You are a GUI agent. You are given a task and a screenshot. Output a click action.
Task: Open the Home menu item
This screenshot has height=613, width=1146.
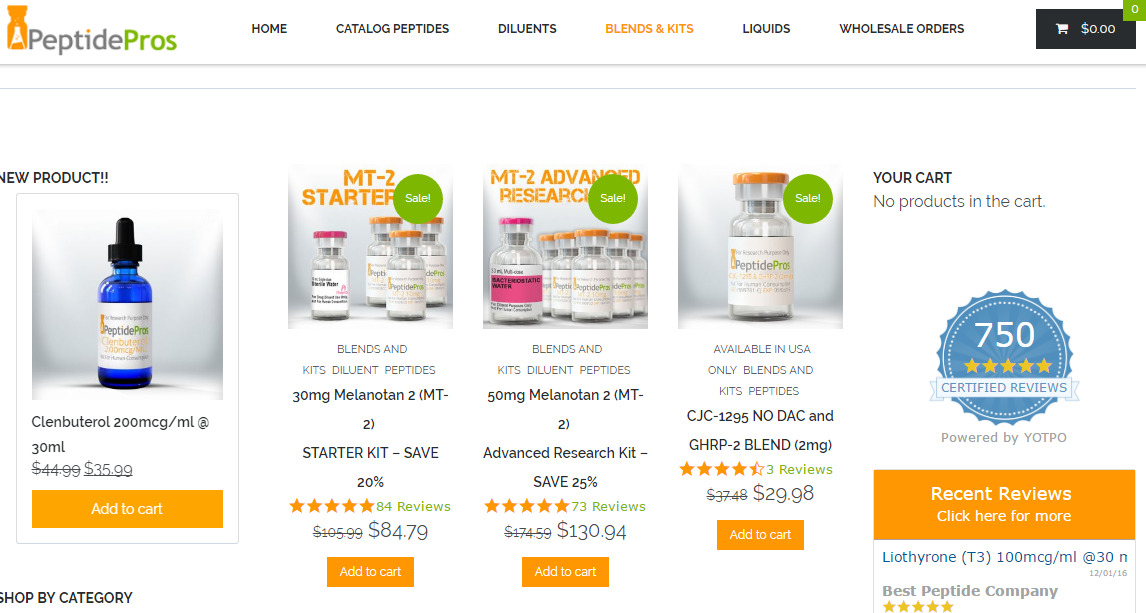(x=269, y=29)
